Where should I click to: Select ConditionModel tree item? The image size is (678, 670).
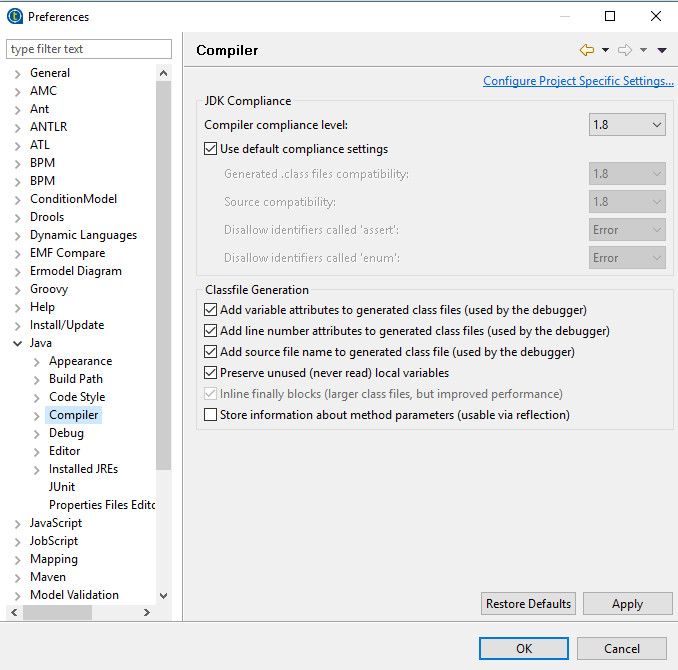click(74, 199)
